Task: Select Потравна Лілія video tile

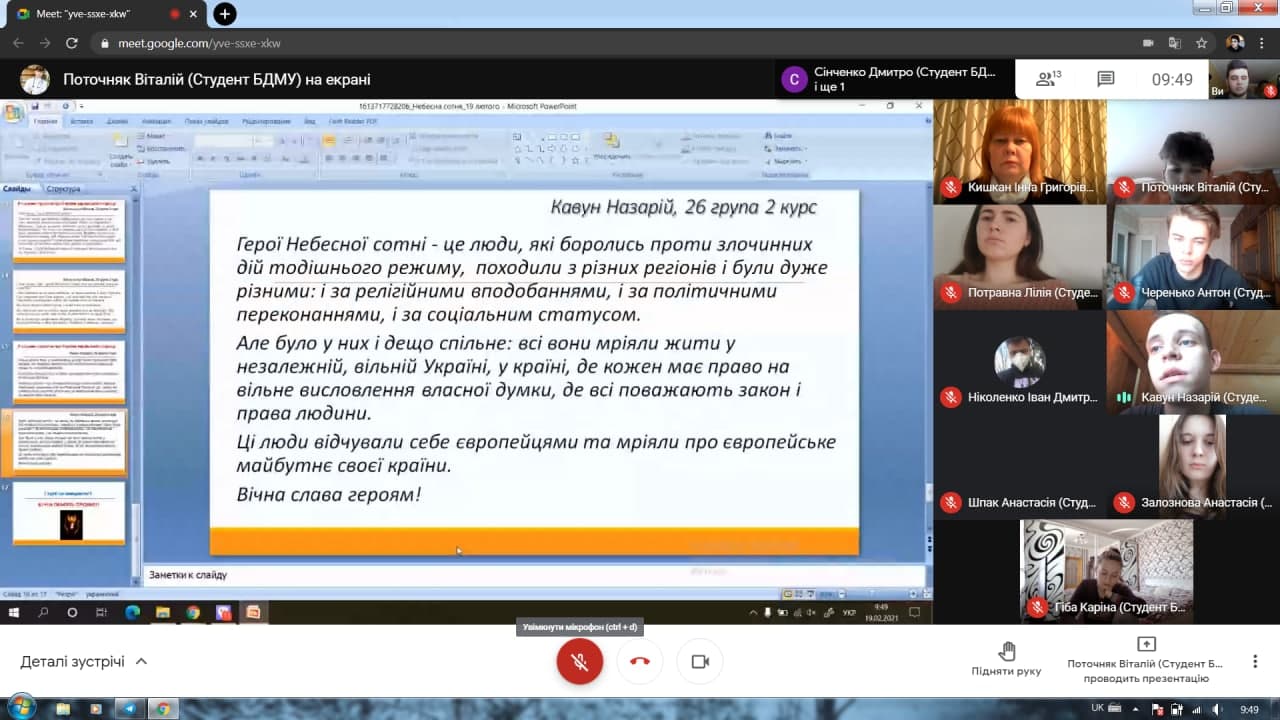Action: (1019, 256)
